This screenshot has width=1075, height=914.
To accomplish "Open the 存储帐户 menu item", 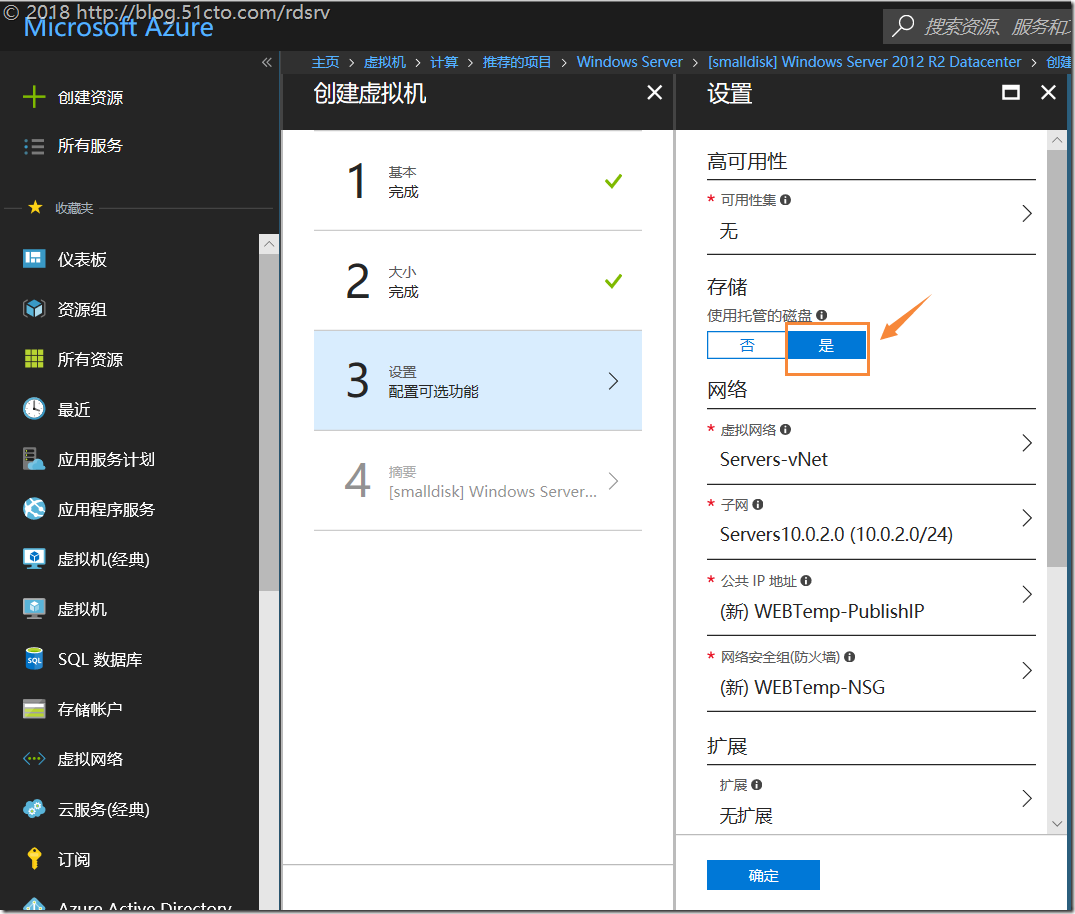I will point(130,709).
